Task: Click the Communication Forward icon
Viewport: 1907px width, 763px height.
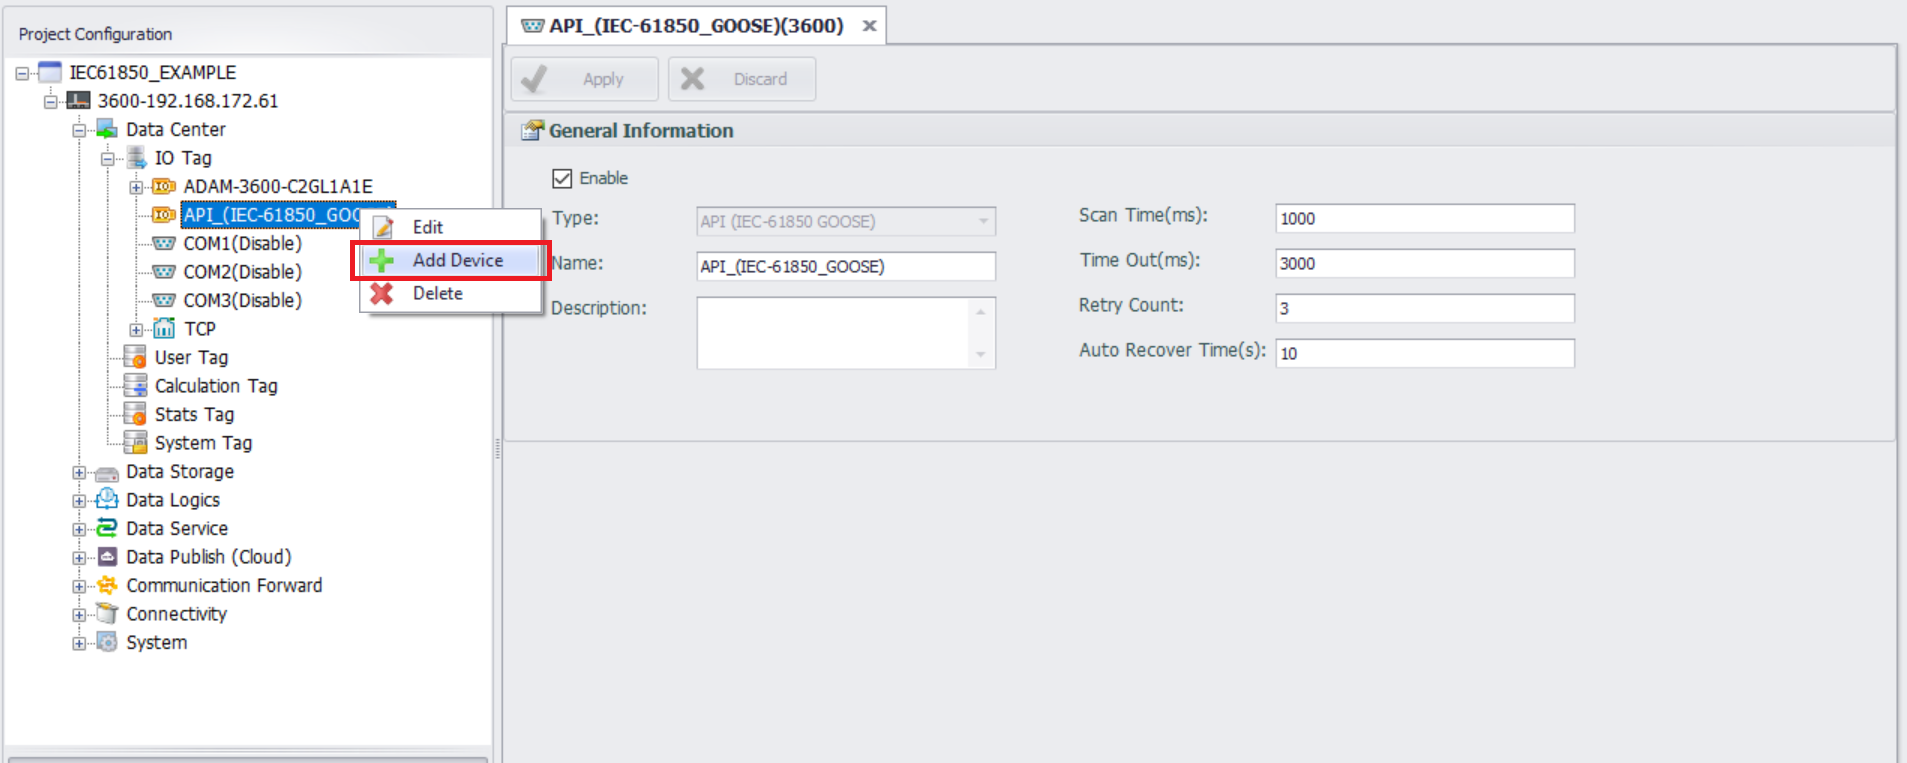Action: 106,586
